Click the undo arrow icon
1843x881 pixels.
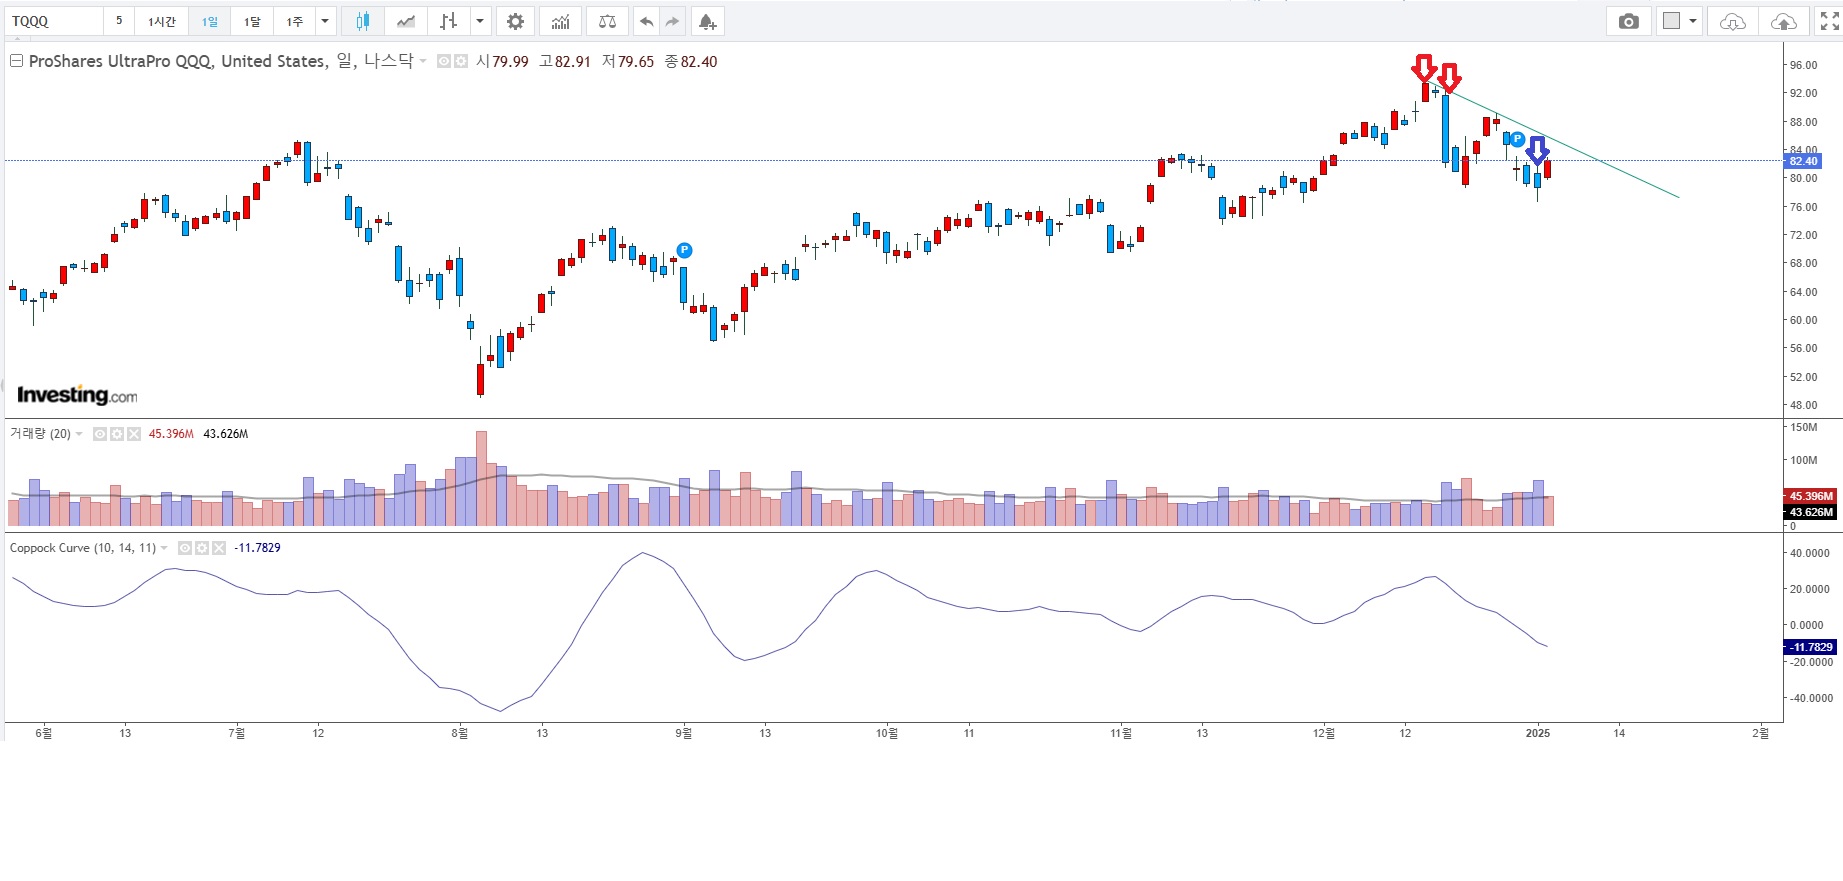coord(647,21)
